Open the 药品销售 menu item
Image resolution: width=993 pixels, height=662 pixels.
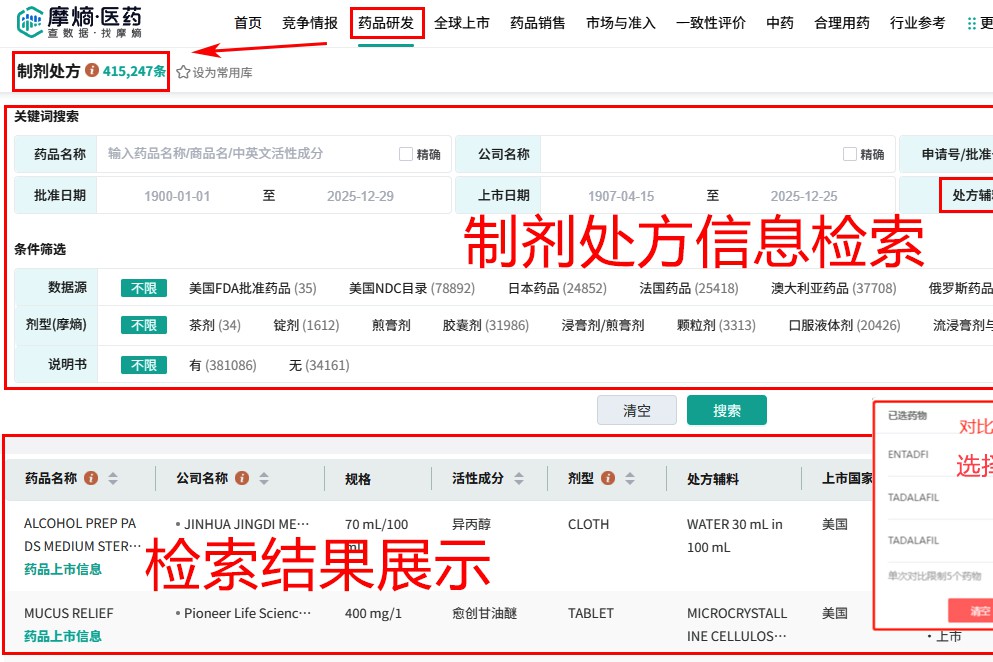(x=537, y=22)
